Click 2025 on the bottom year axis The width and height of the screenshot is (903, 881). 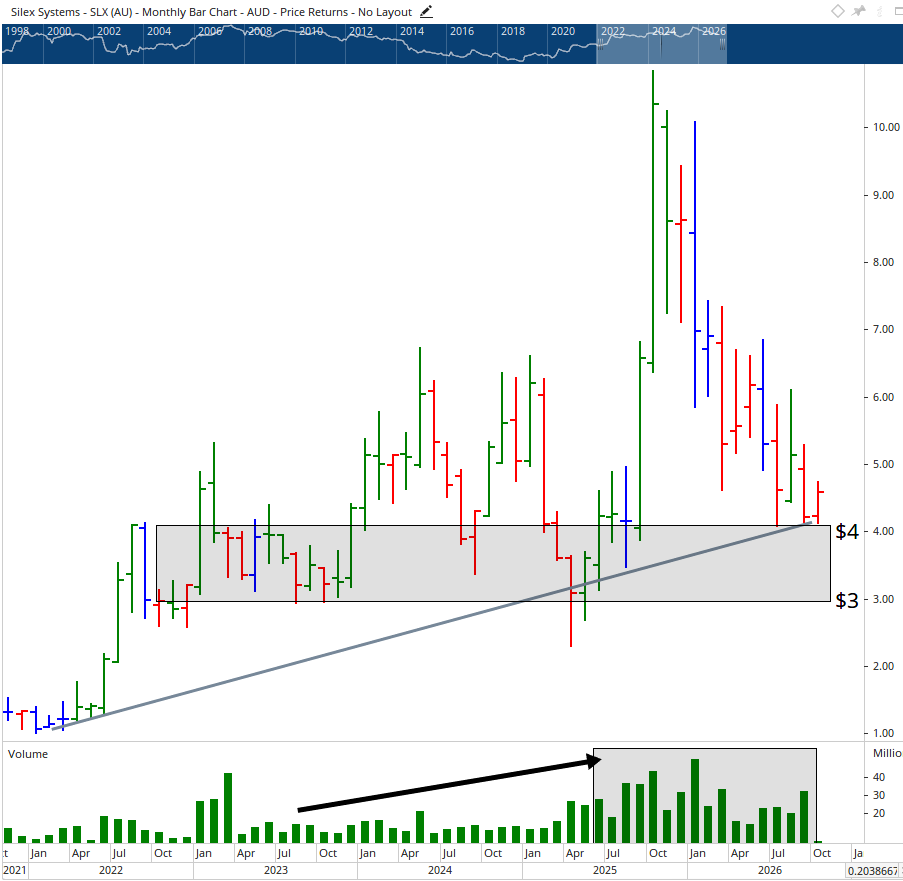tap(605, 870)
